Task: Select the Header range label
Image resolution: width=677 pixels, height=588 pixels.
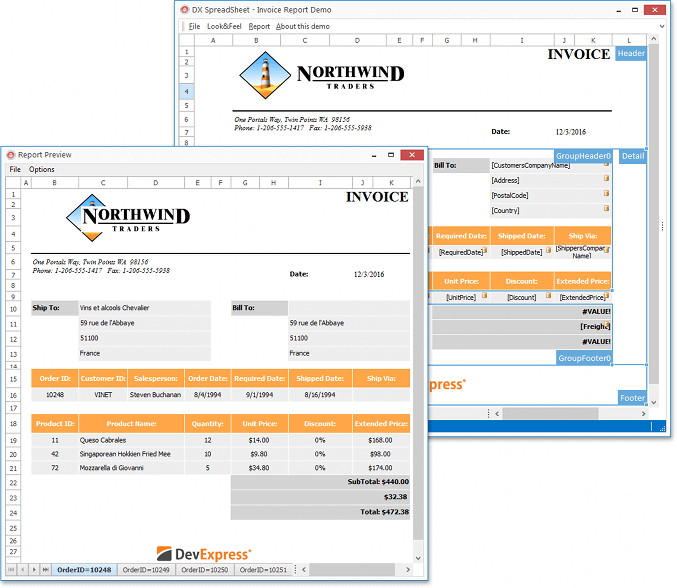Action: tap(631, 54)
